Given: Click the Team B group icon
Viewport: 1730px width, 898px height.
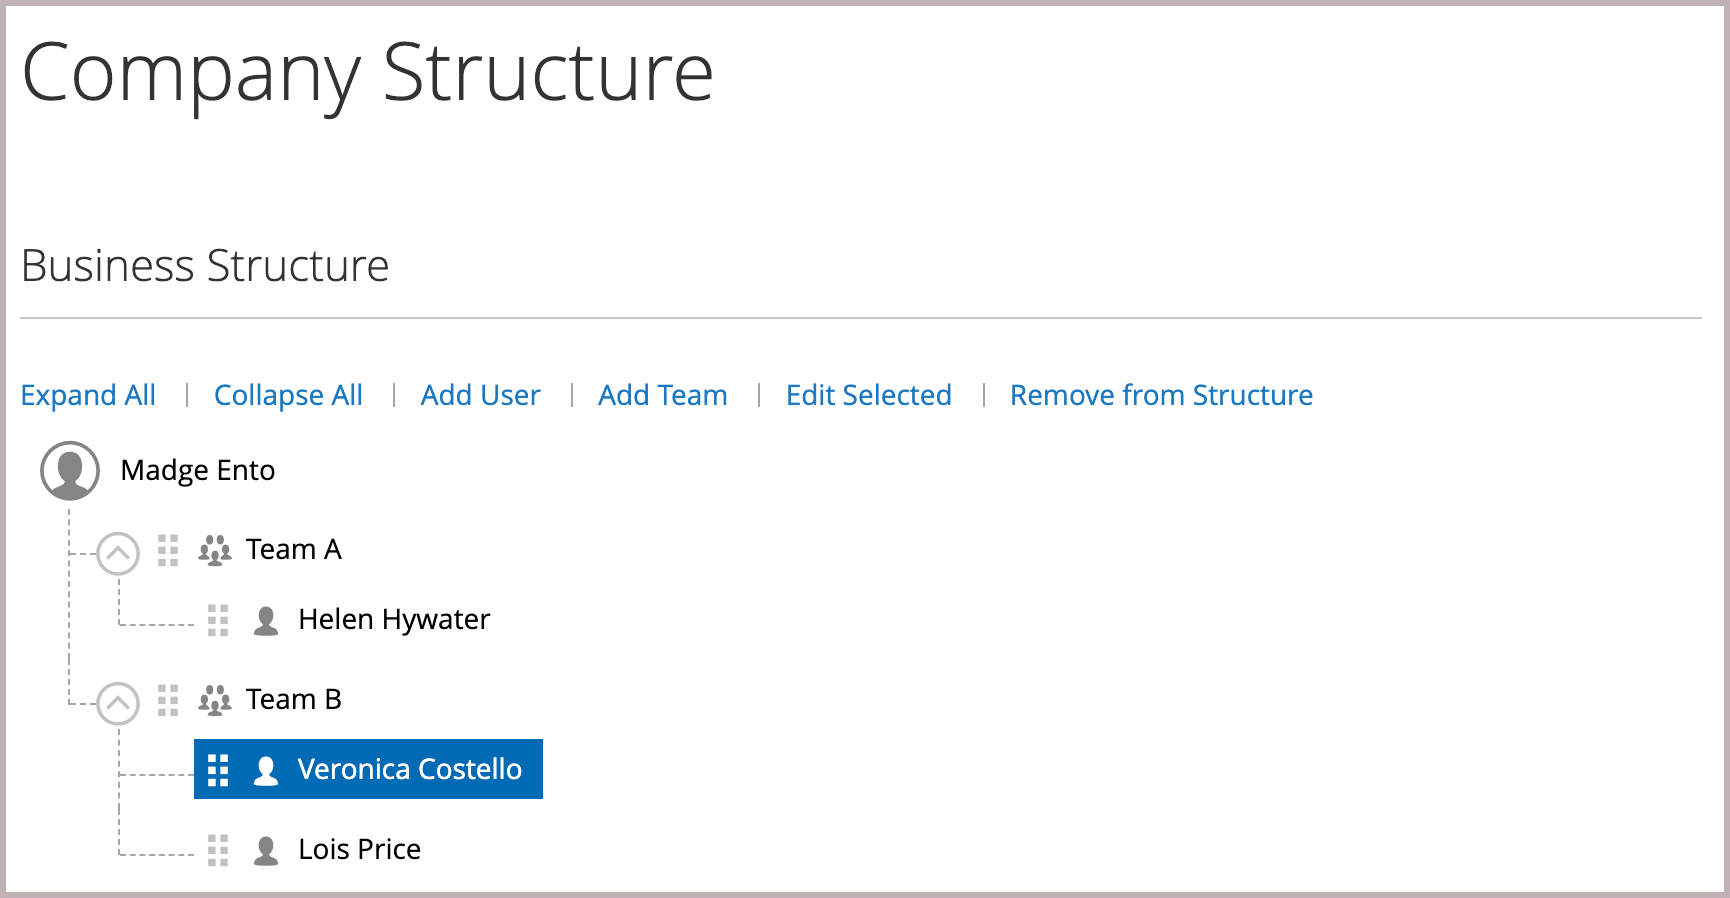Looking at the screenshot, I should click(x=215, y=700).
